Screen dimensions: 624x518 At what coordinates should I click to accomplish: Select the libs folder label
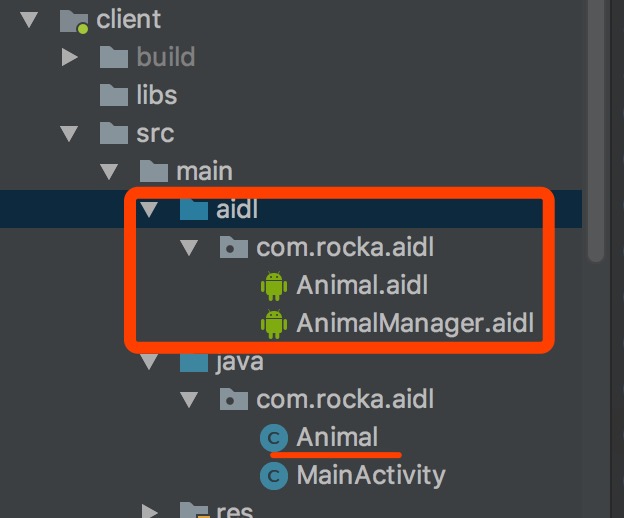(x=157, y=95)
